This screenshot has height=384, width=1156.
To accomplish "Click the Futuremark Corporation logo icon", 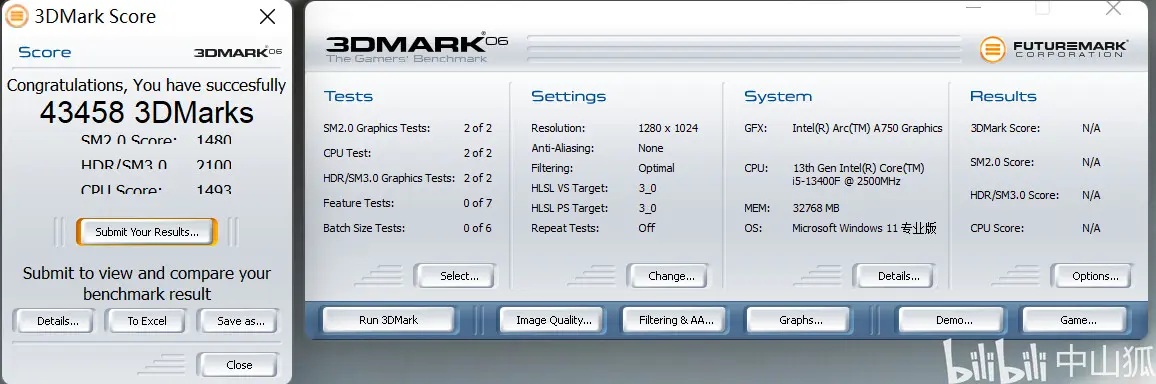I will click(x=993, y=49).
